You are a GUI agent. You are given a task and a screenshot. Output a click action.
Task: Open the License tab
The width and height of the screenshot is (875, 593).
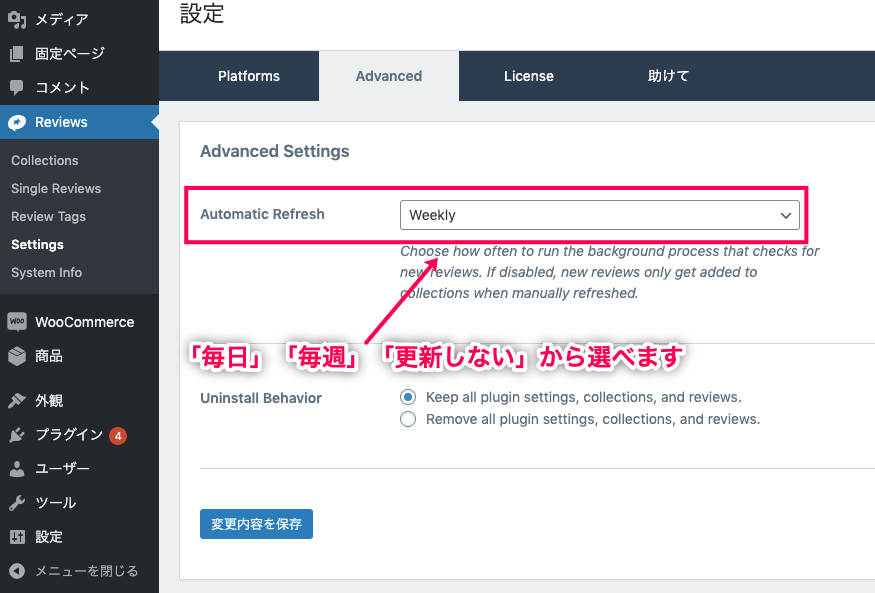coord(528,76)
